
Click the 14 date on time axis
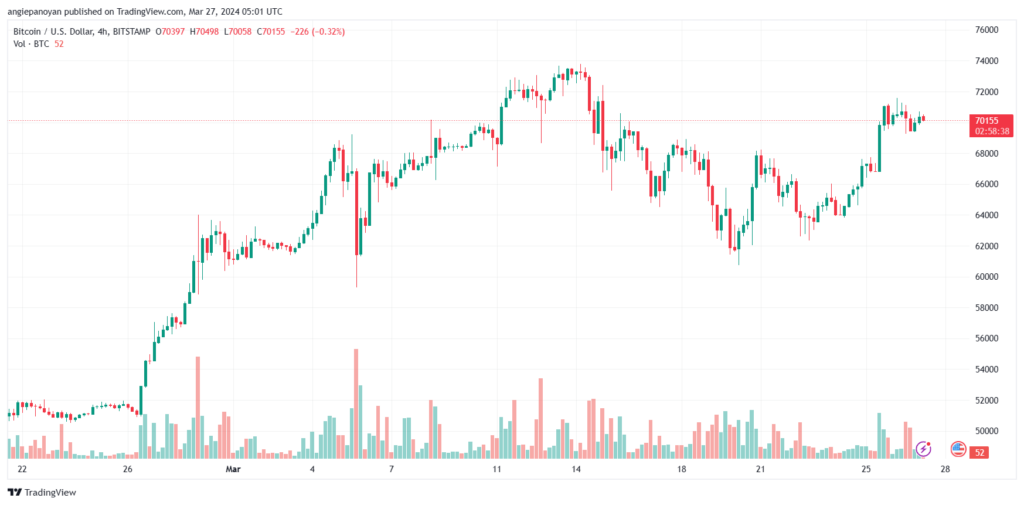(x=576, y=470)
